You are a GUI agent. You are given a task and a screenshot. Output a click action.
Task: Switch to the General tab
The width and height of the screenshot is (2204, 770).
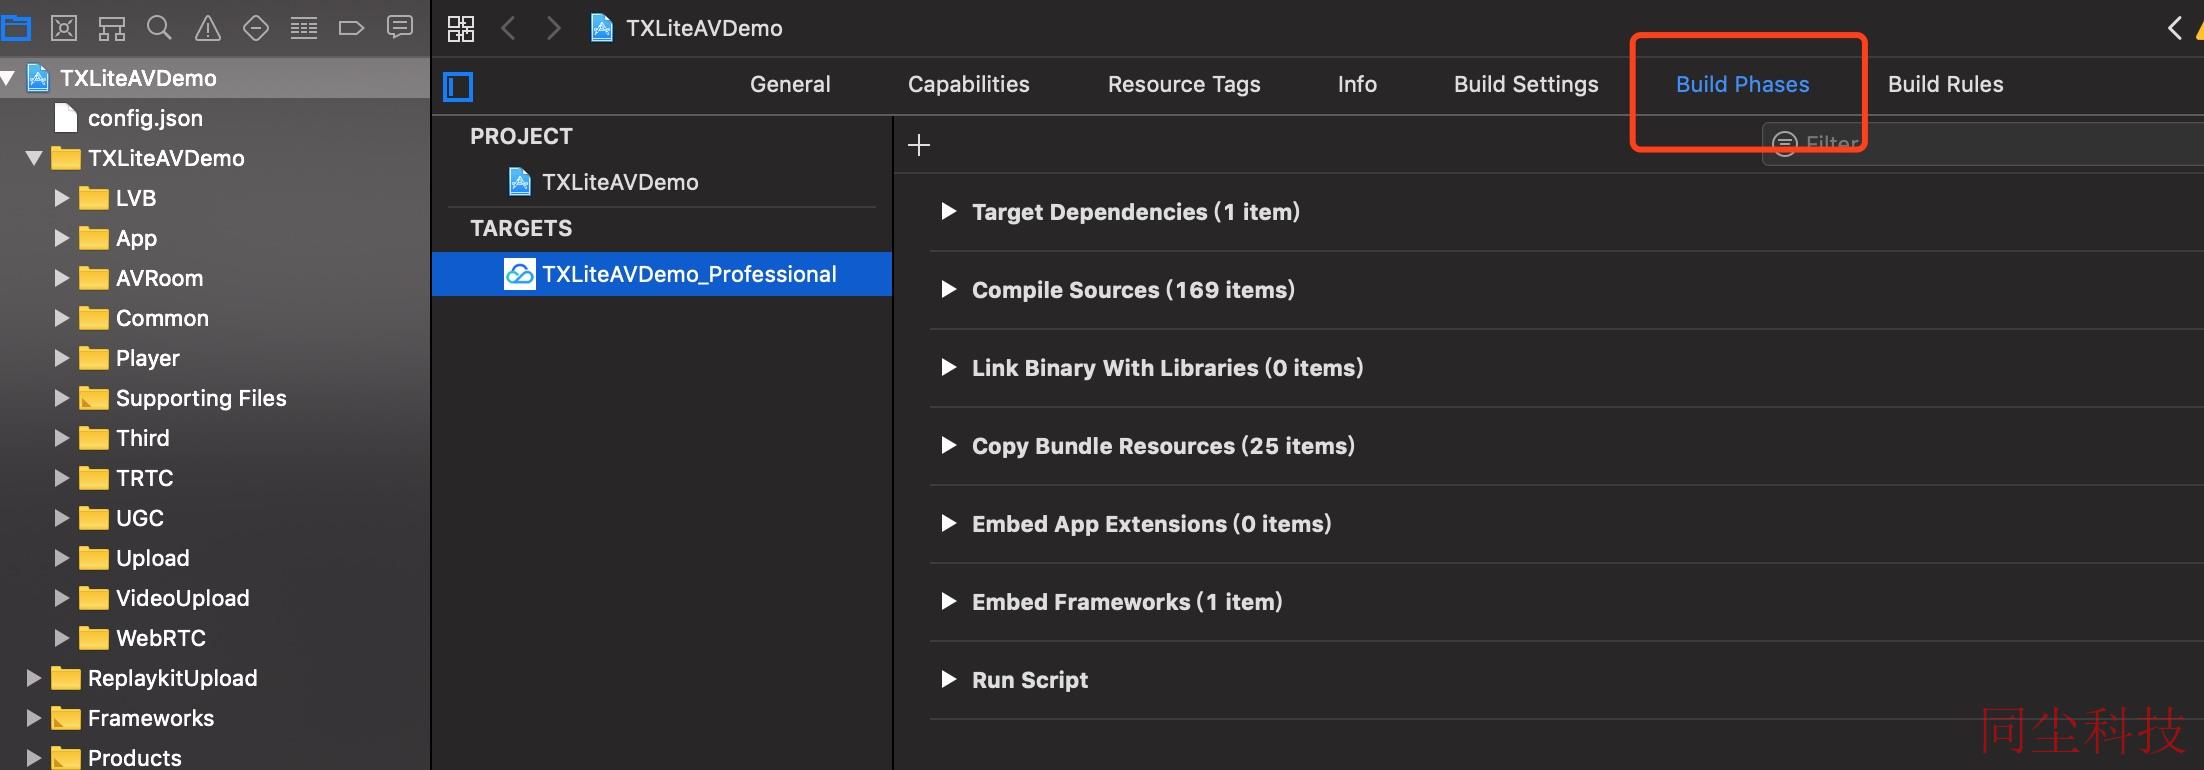click(x=790, y=84)
